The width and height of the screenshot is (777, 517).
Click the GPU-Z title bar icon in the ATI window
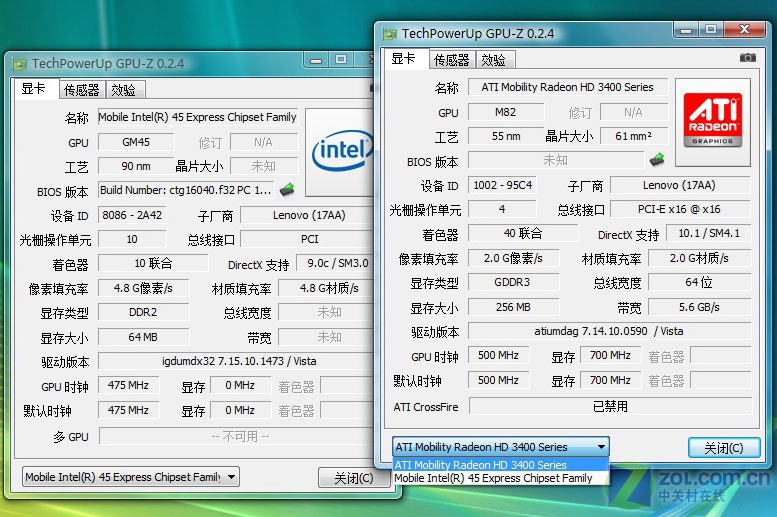(390, 34)
